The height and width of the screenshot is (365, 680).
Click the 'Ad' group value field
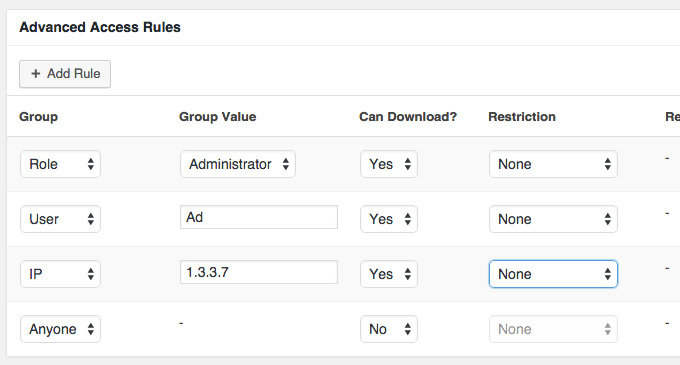(x=259, y=217)
